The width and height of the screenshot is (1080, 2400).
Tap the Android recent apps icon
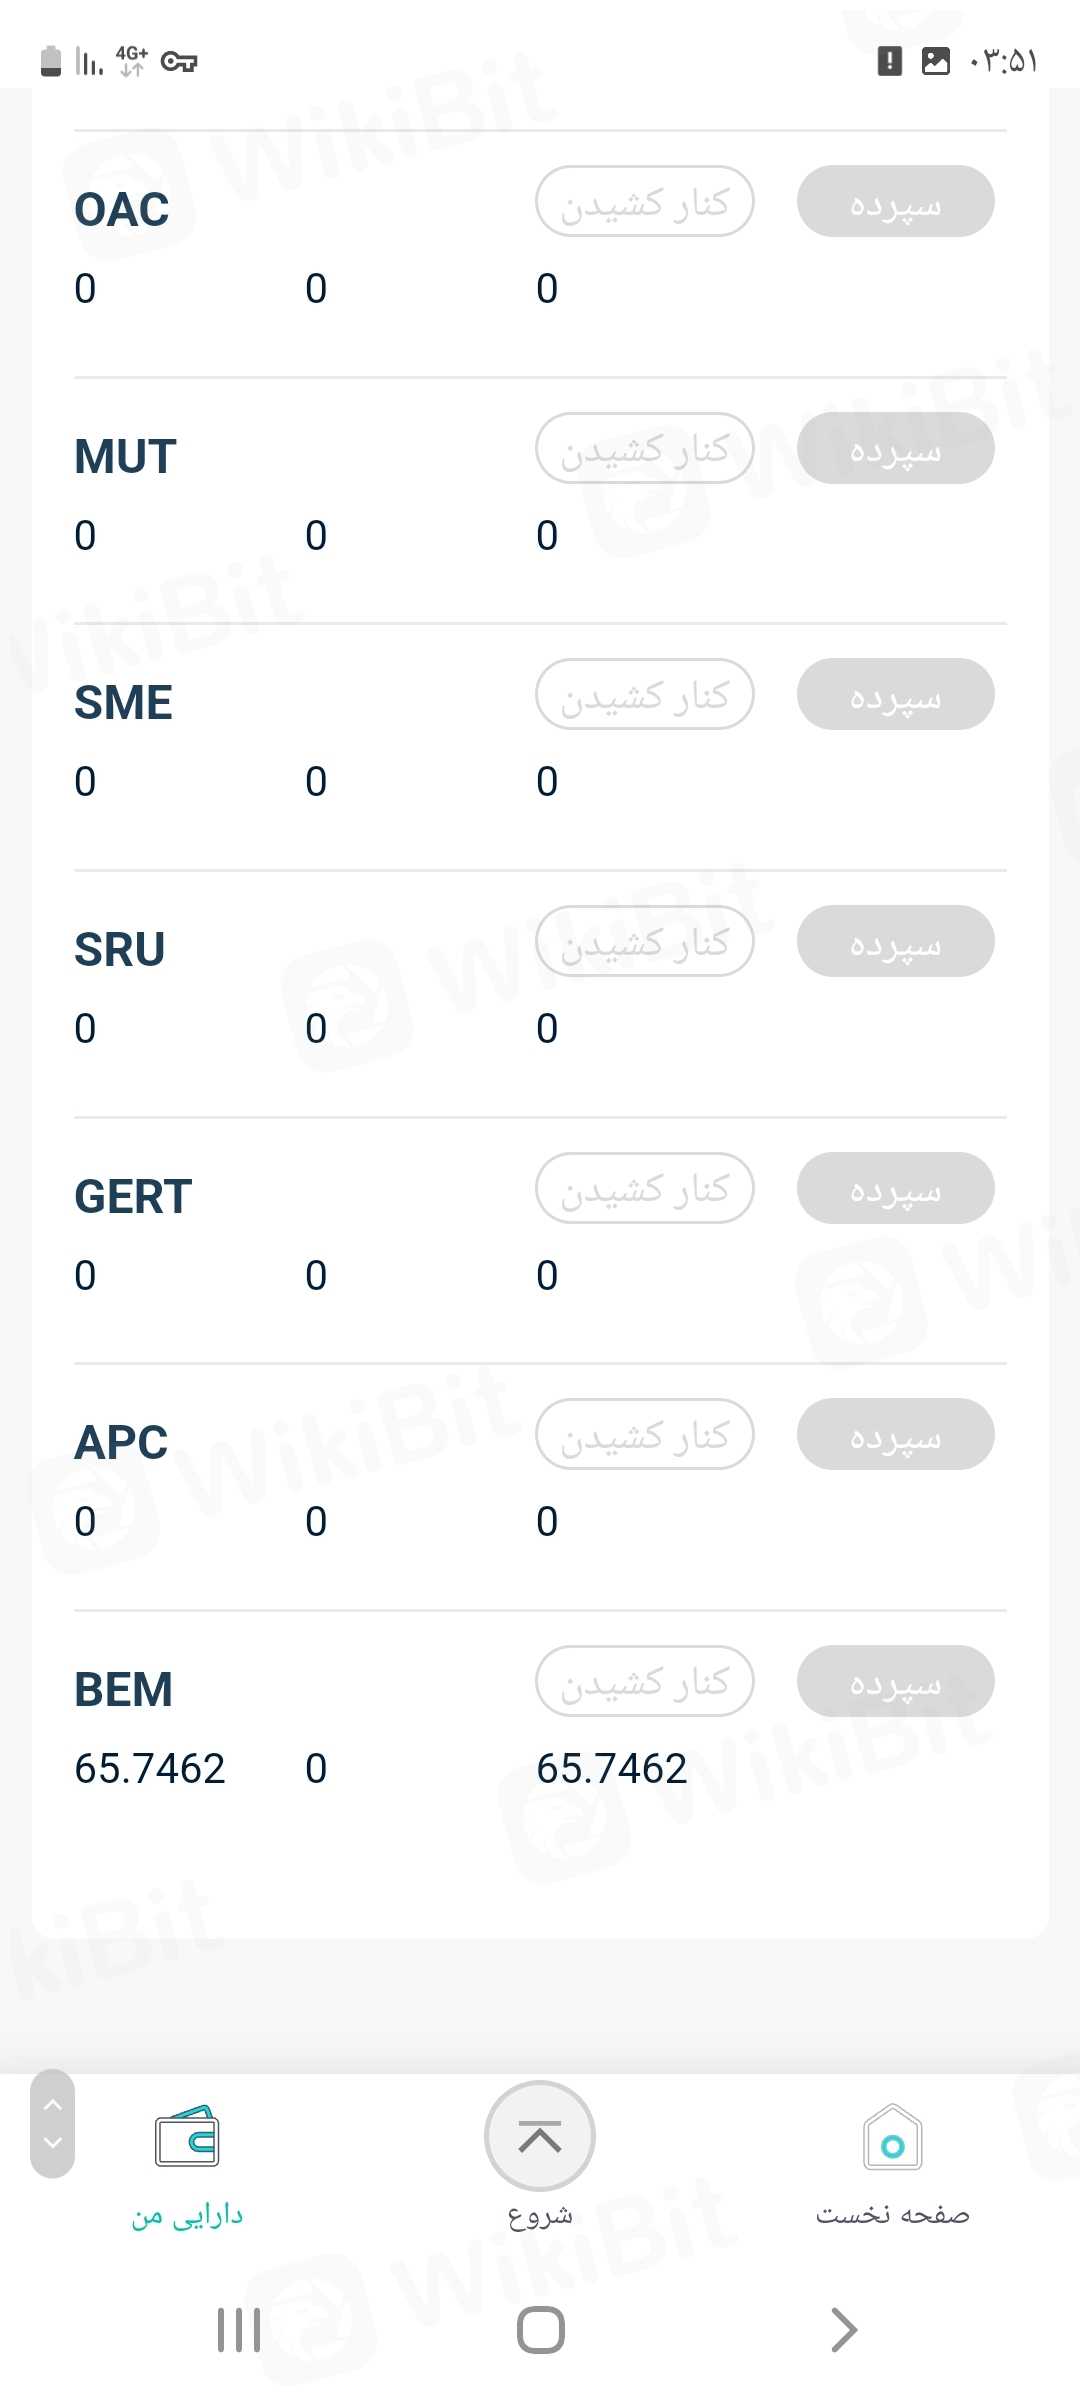pyautogui.click(x=239, y=2330)
